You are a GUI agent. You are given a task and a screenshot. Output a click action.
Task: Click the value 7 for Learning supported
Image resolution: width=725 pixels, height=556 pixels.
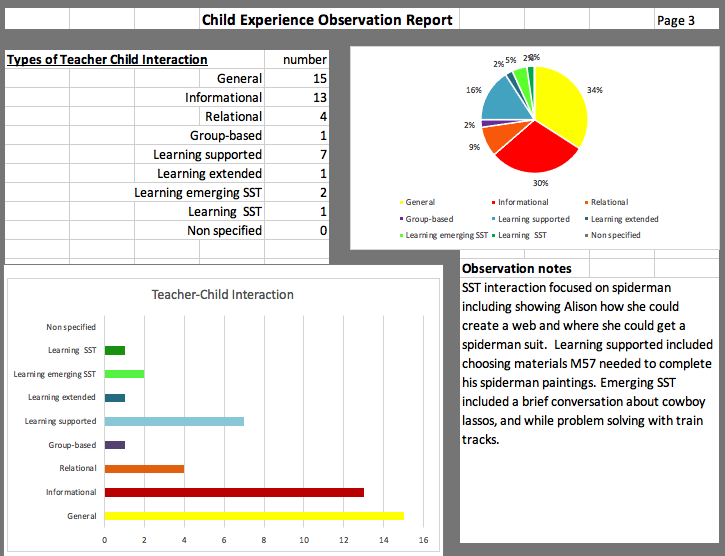(323, 154)
